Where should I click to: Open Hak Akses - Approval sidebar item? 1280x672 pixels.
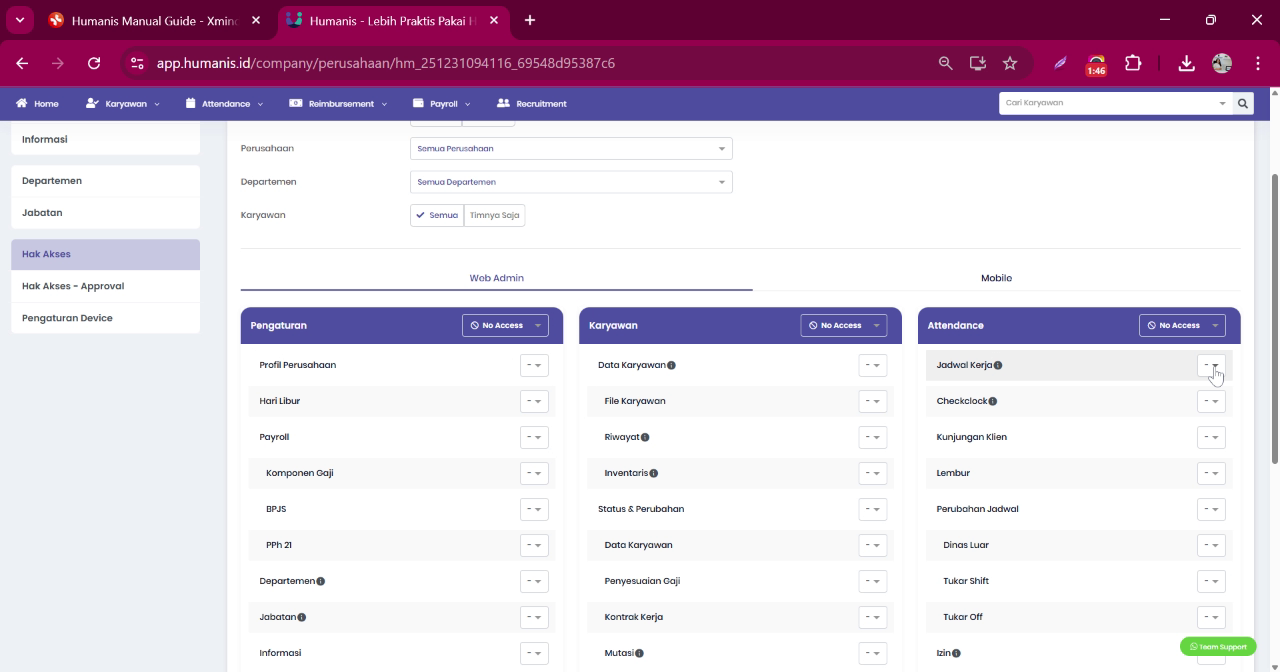pyautogui.click(x=105, y=286)
